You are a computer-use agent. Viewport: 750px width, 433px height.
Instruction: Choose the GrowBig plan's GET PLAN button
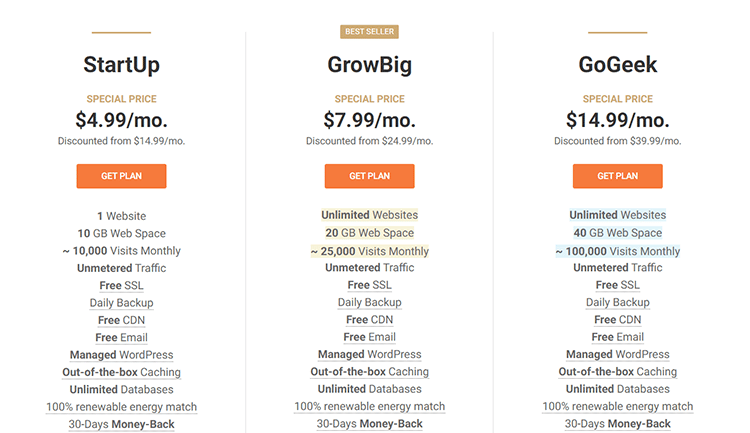pyautogui.click(x=369, y=176)
